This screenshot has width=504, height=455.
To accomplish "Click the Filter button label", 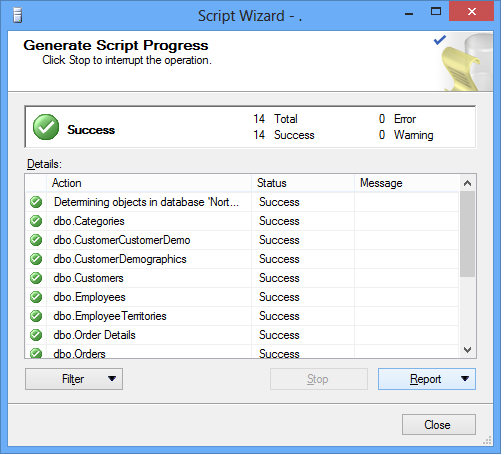I will [73, 379].
